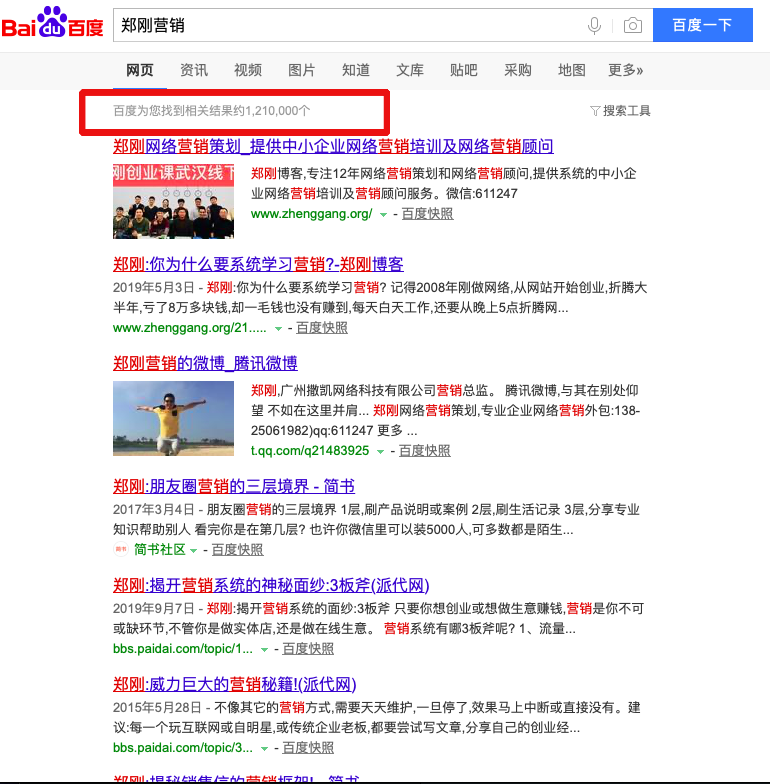Click the group photo thumbnail of first result
Image resolution: width=770 pixels, height=784 pixels.
[174, 201]
